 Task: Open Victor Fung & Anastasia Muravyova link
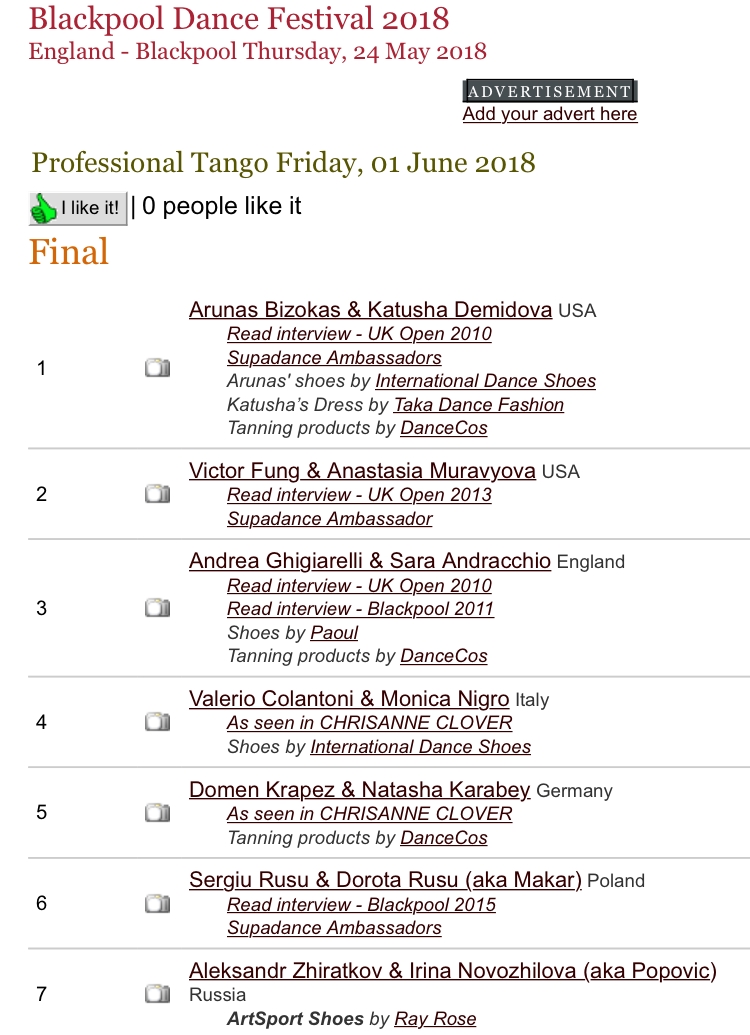[x=362, y=471]
